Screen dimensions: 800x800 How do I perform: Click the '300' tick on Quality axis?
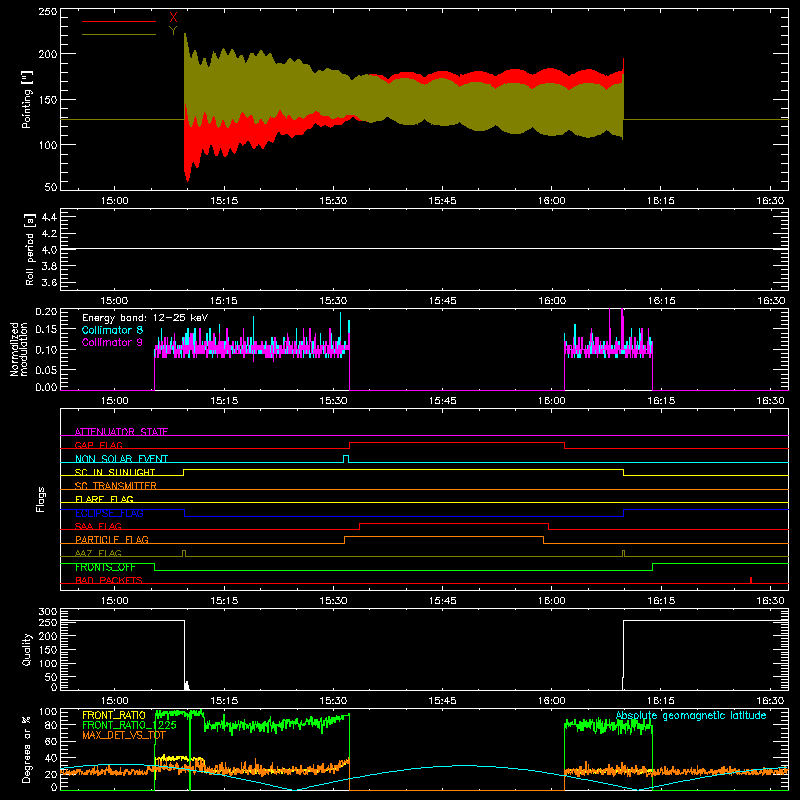pos(48,612)
